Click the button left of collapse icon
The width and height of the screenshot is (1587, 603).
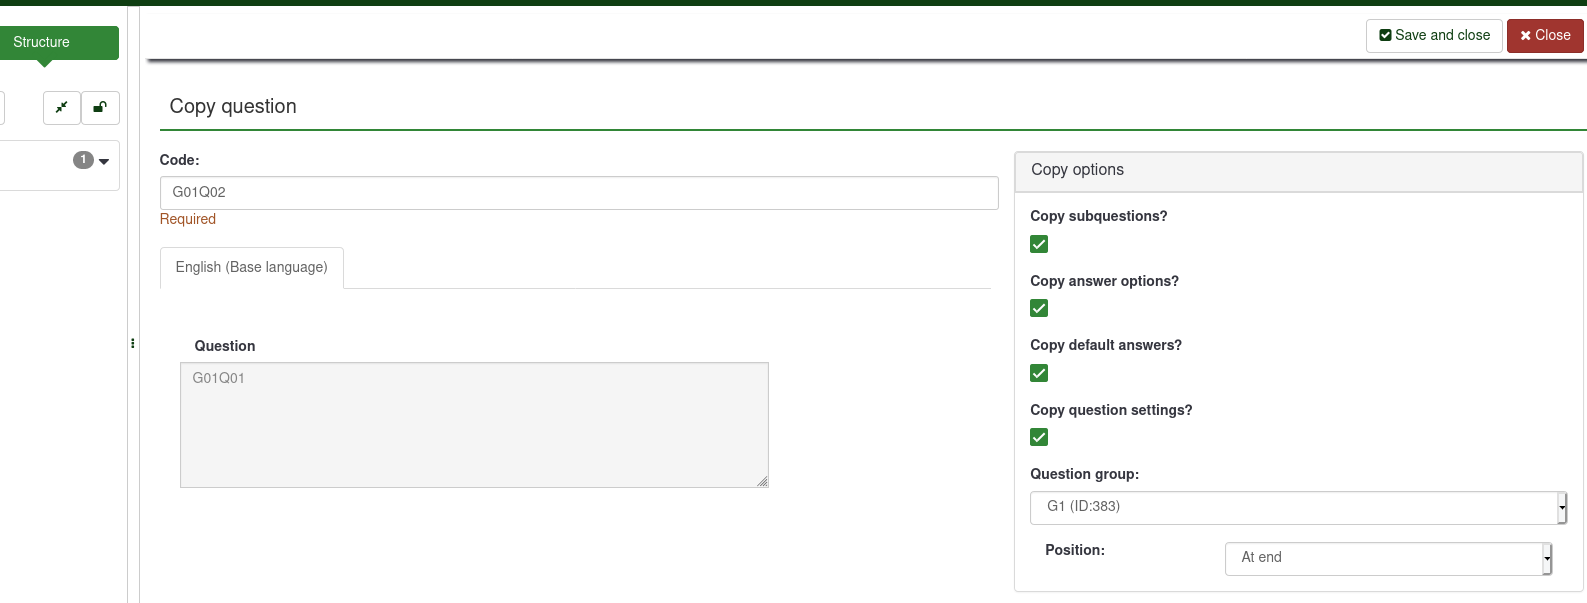pyautogui.click(x=1, y=108)
